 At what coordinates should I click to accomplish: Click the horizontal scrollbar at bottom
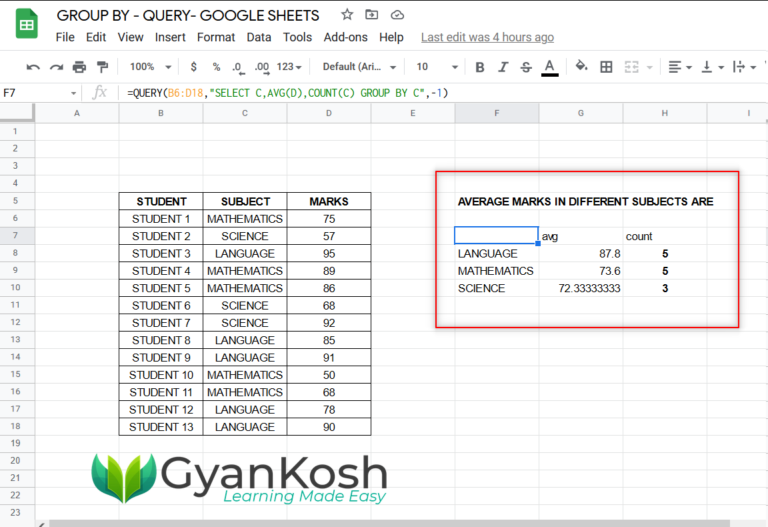click(x=389, y=524)
